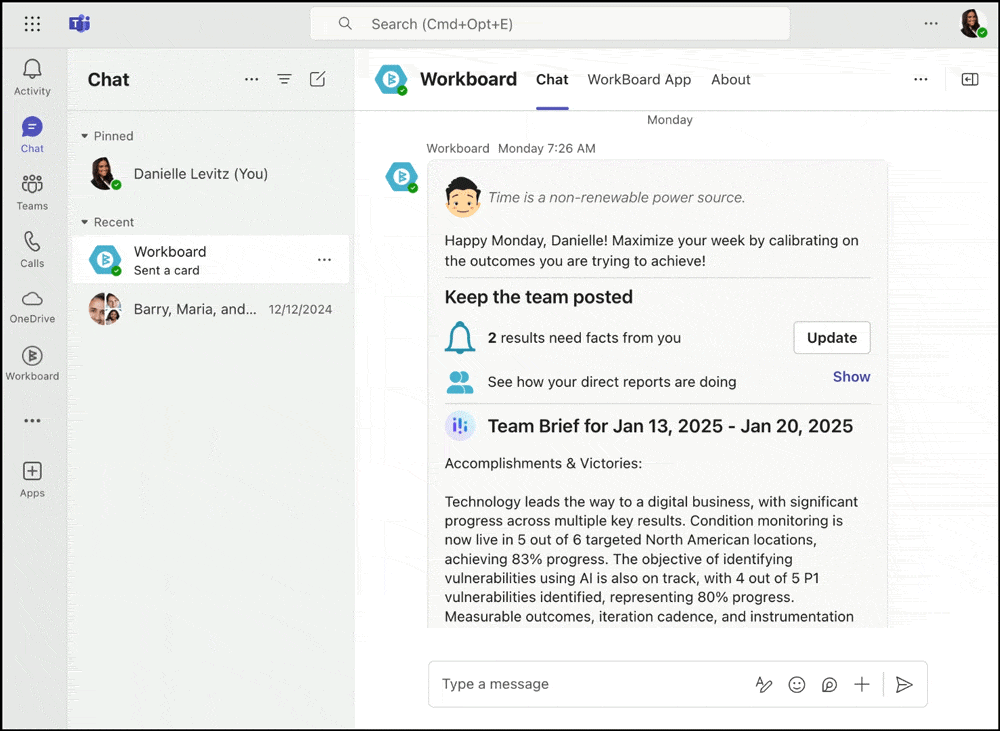Click the Microsoft Teams logo
Image resolution: width=1000 pixels, height=731 pixels.
[x=80, y=24]
